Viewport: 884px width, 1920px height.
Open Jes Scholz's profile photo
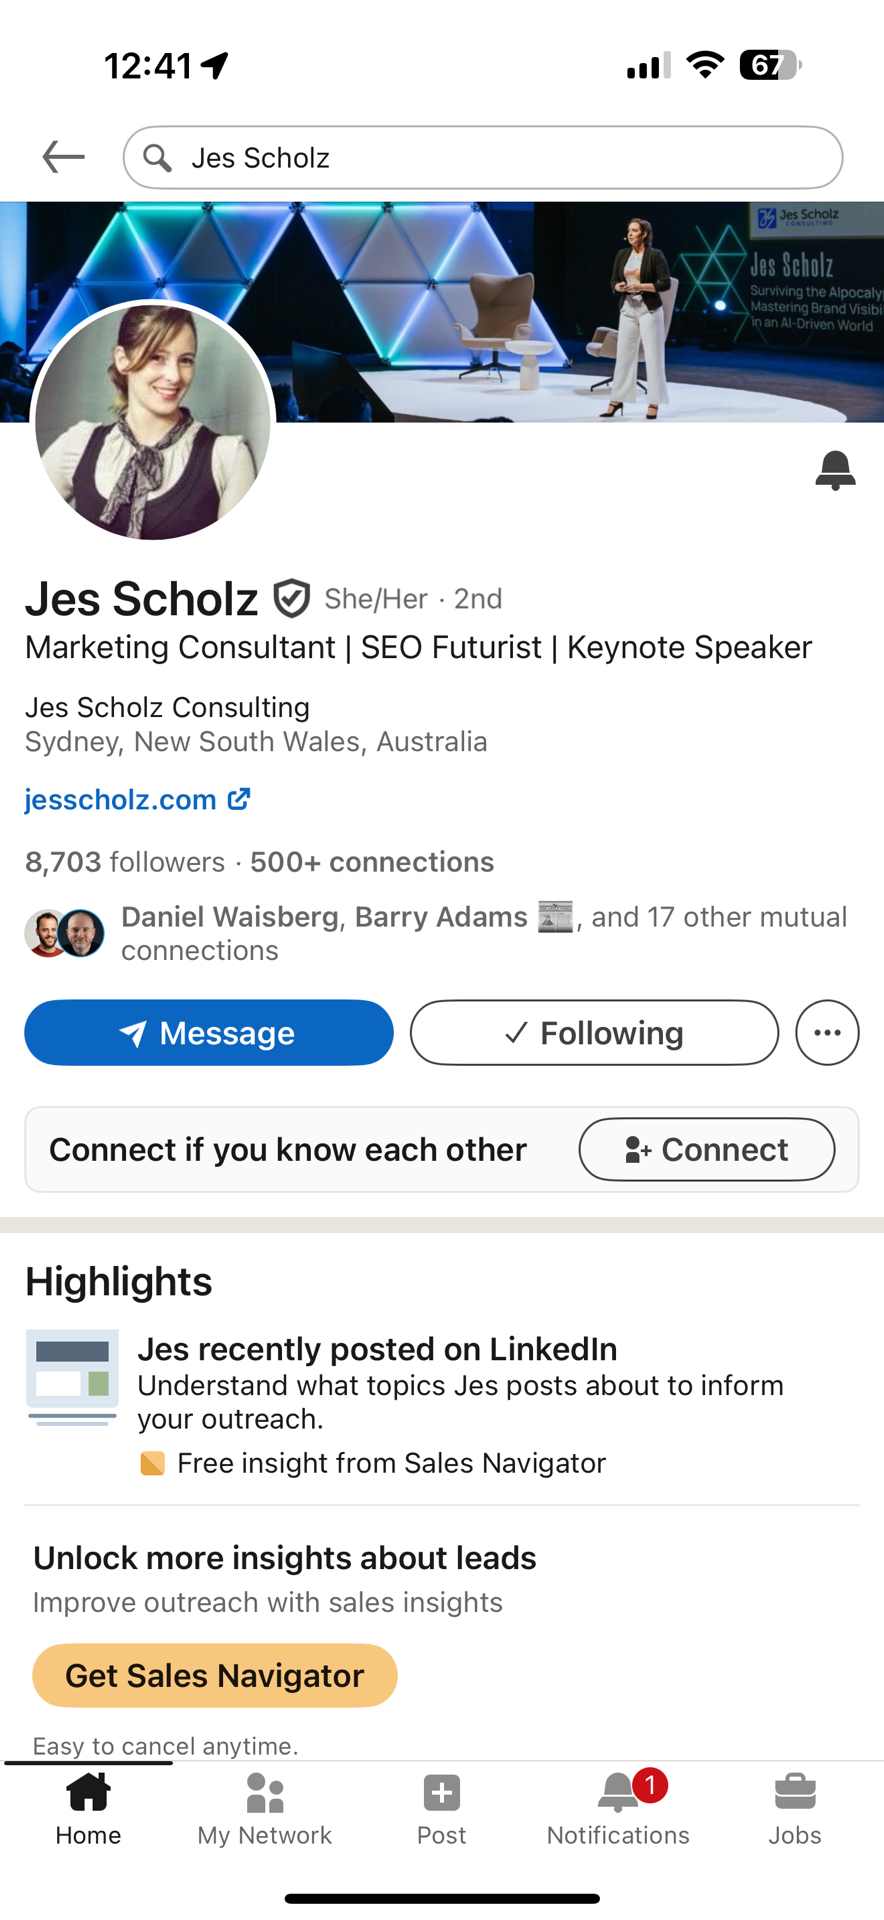(153, 421)
